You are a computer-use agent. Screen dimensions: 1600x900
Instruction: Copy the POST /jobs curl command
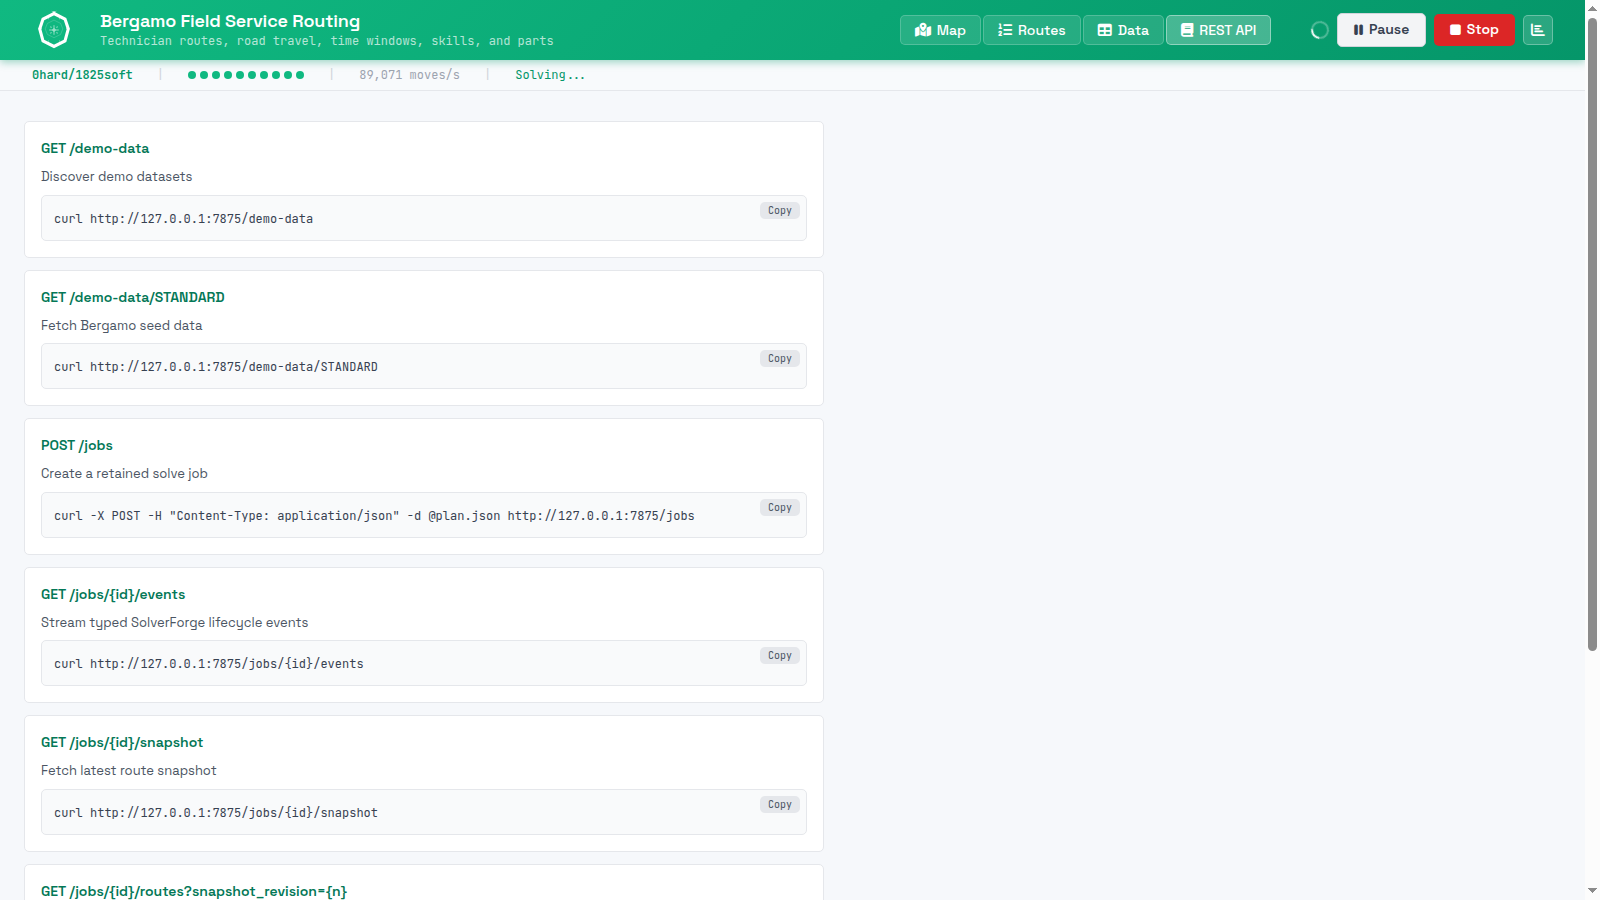780,508
